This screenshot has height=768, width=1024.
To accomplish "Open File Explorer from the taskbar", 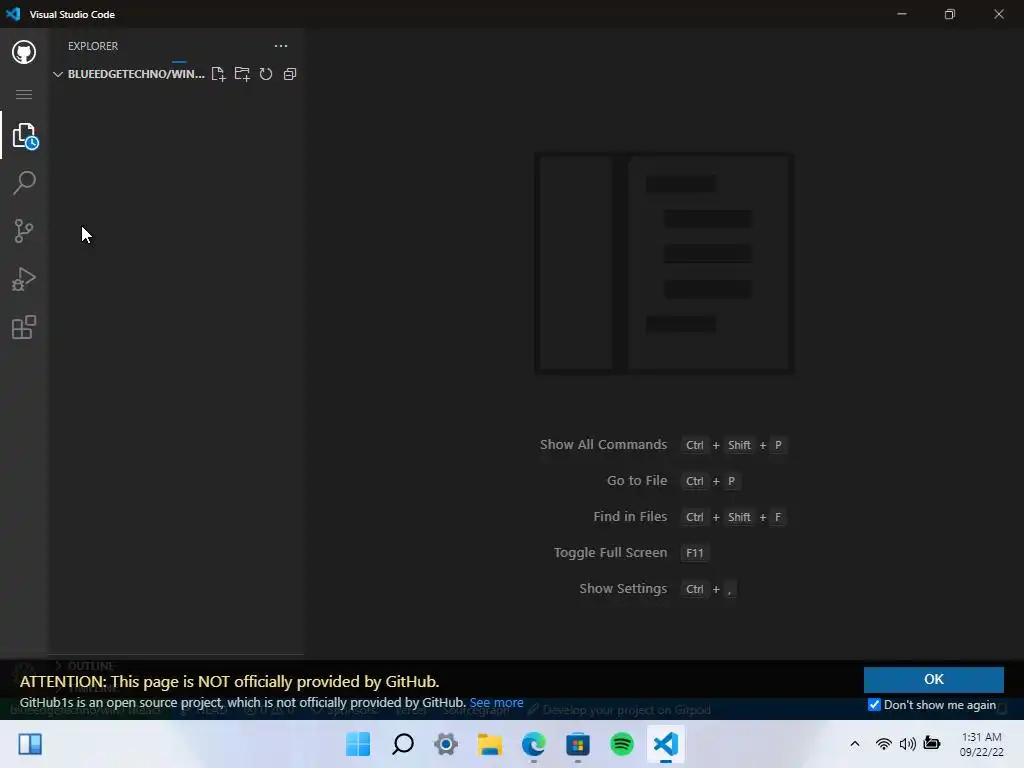I will click(x=490, y=744).
